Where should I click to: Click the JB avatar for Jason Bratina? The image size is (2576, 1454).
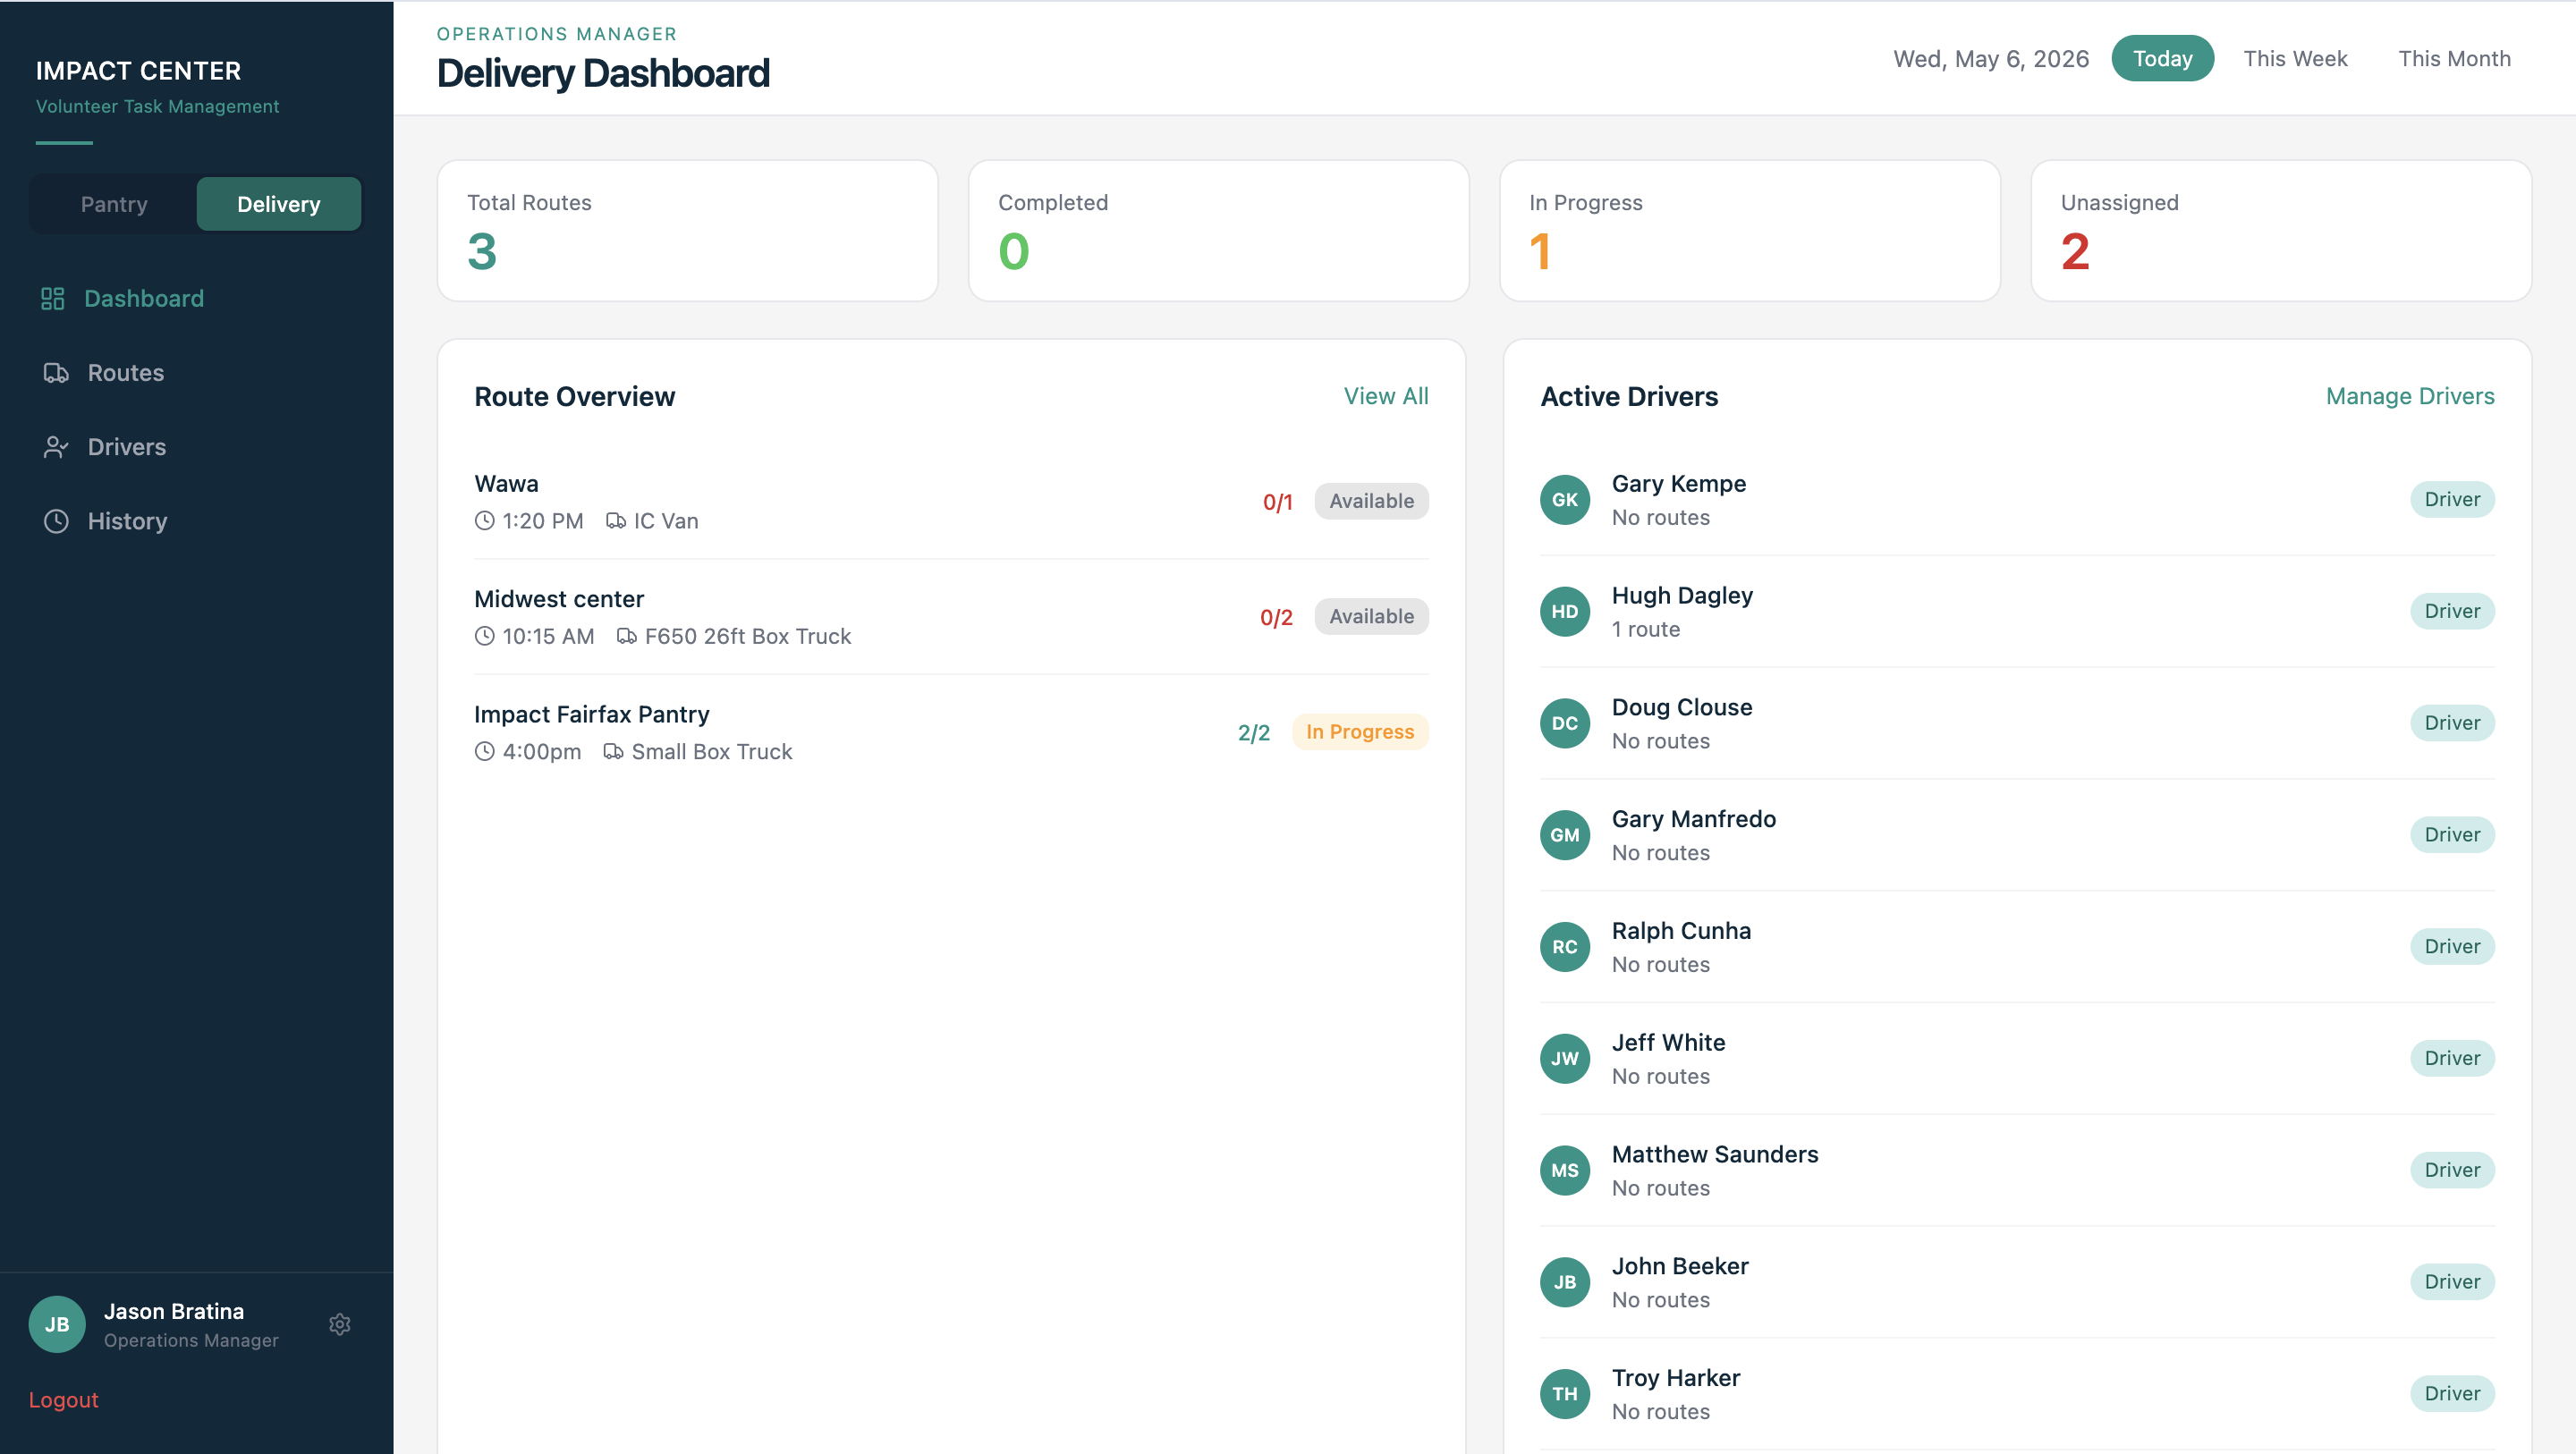[57, 1324]
